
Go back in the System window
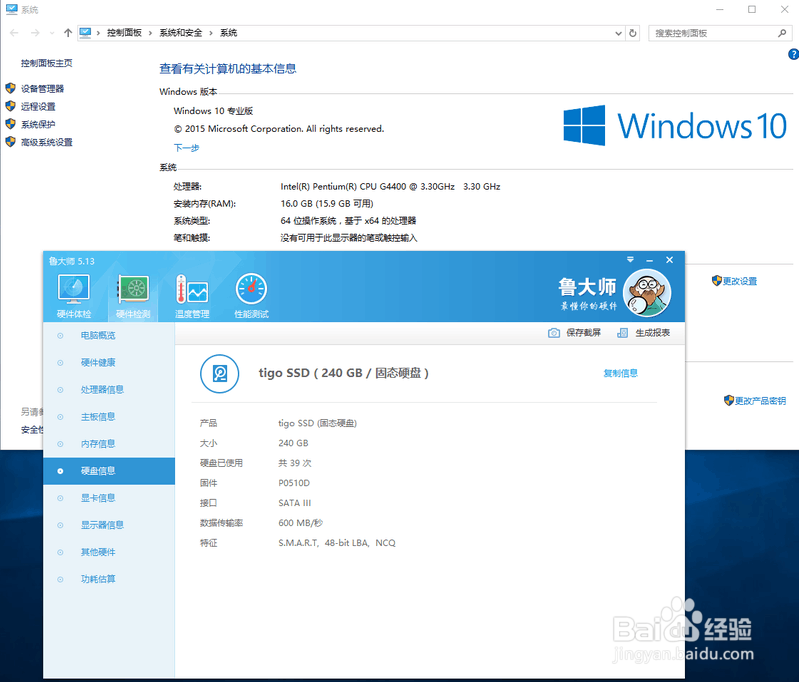click(x=14, y=33)
